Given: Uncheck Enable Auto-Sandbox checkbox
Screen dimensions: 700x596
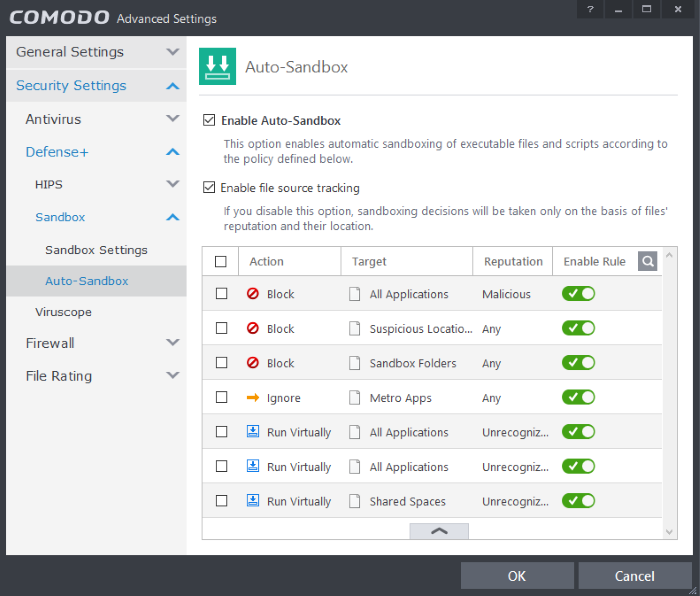Looking at the screenshot, I should click(x=209, y=120).
